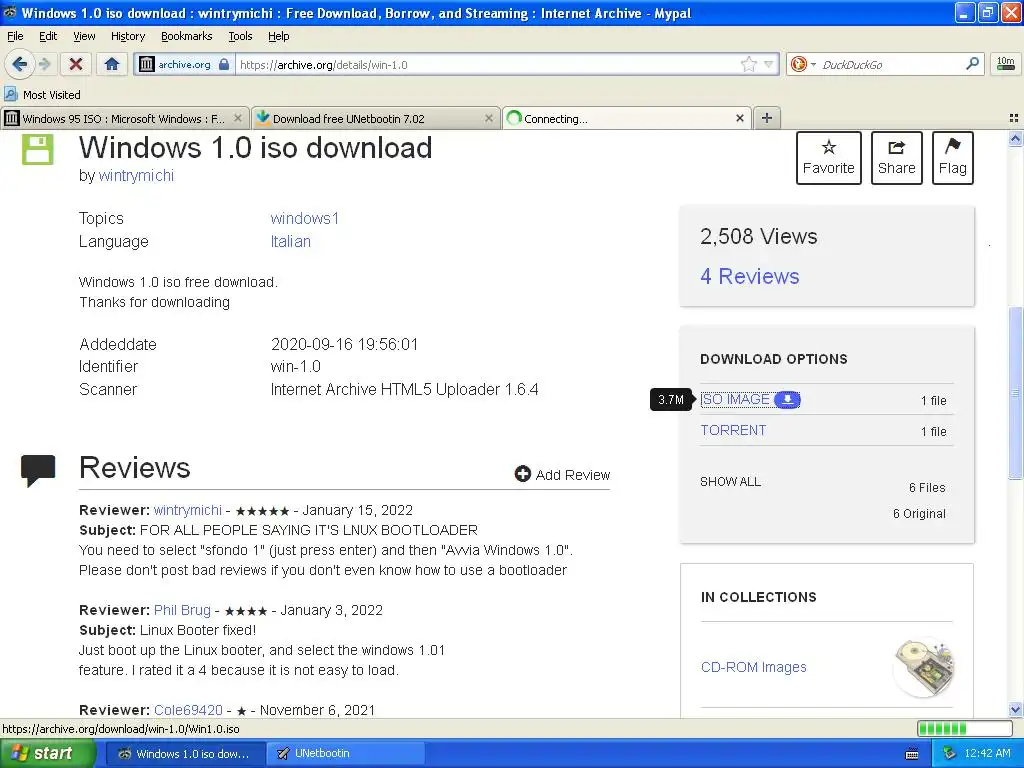The width and height of the screenshot is (1024, 768).
Task: Click the windows1 topic link
Action: [304, 218]
